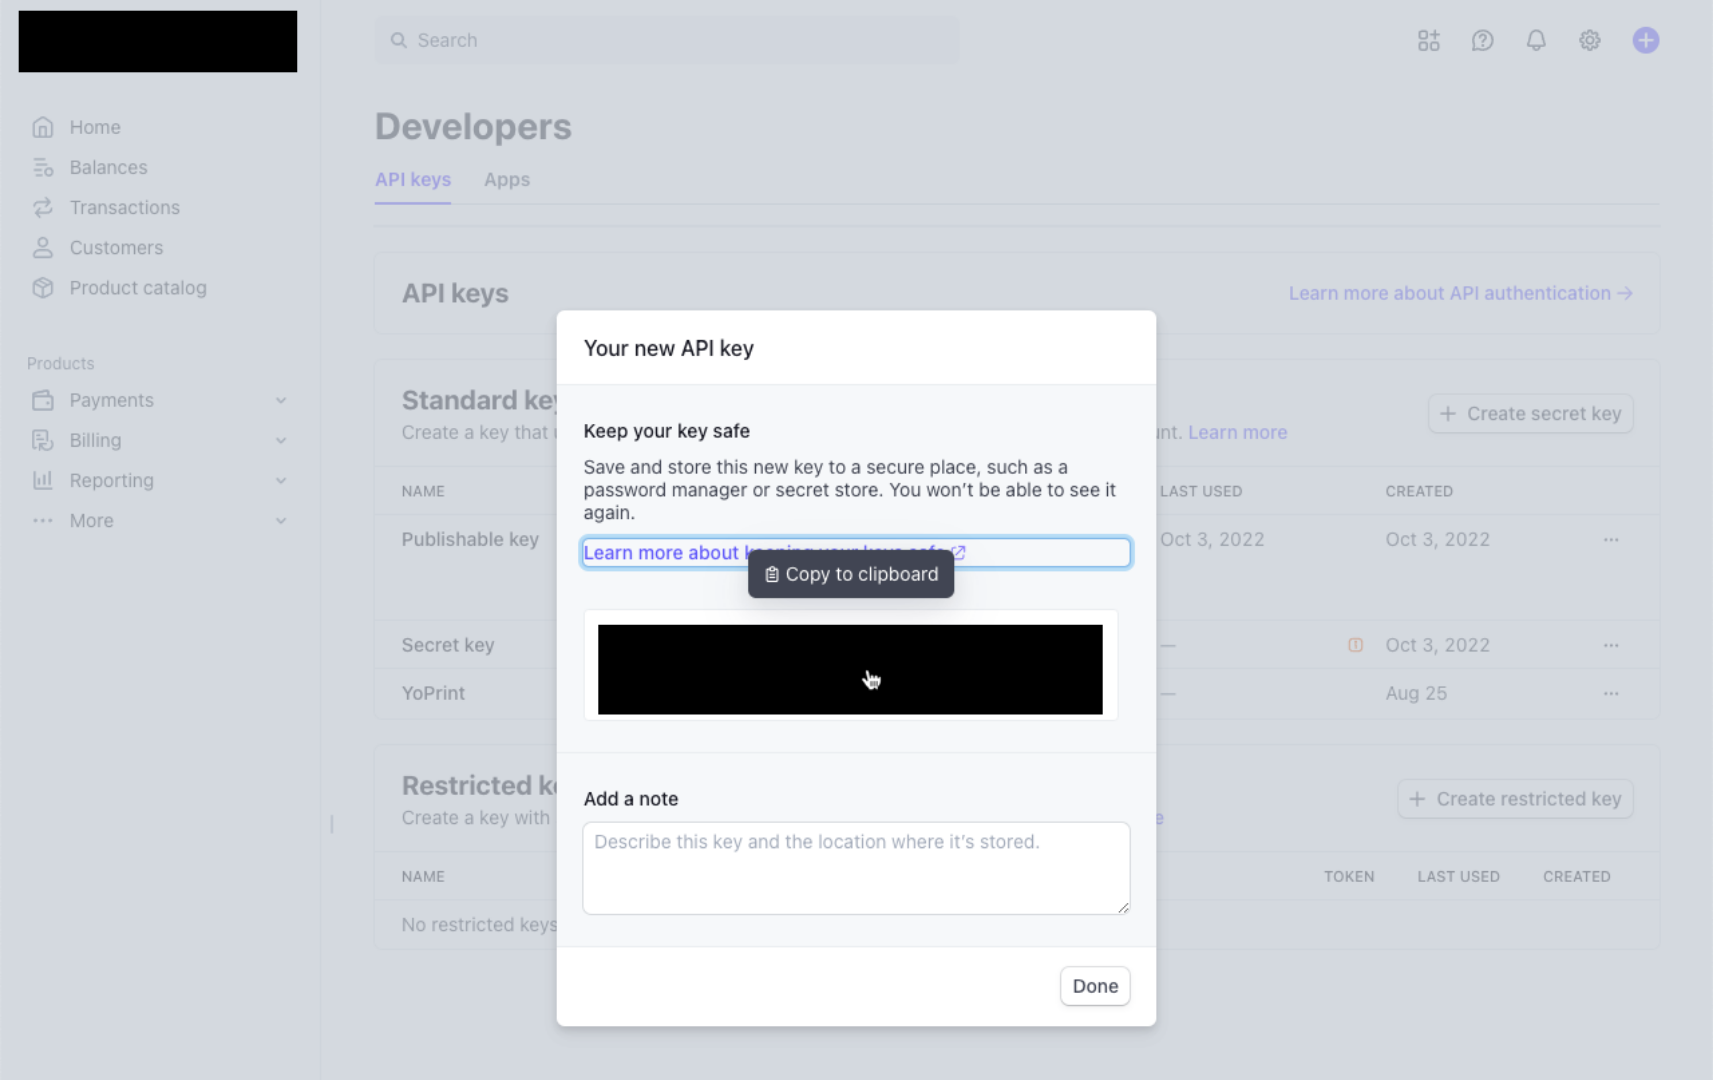Click the Payments wallet icon

pyautogui.click(x=42, y=400)
